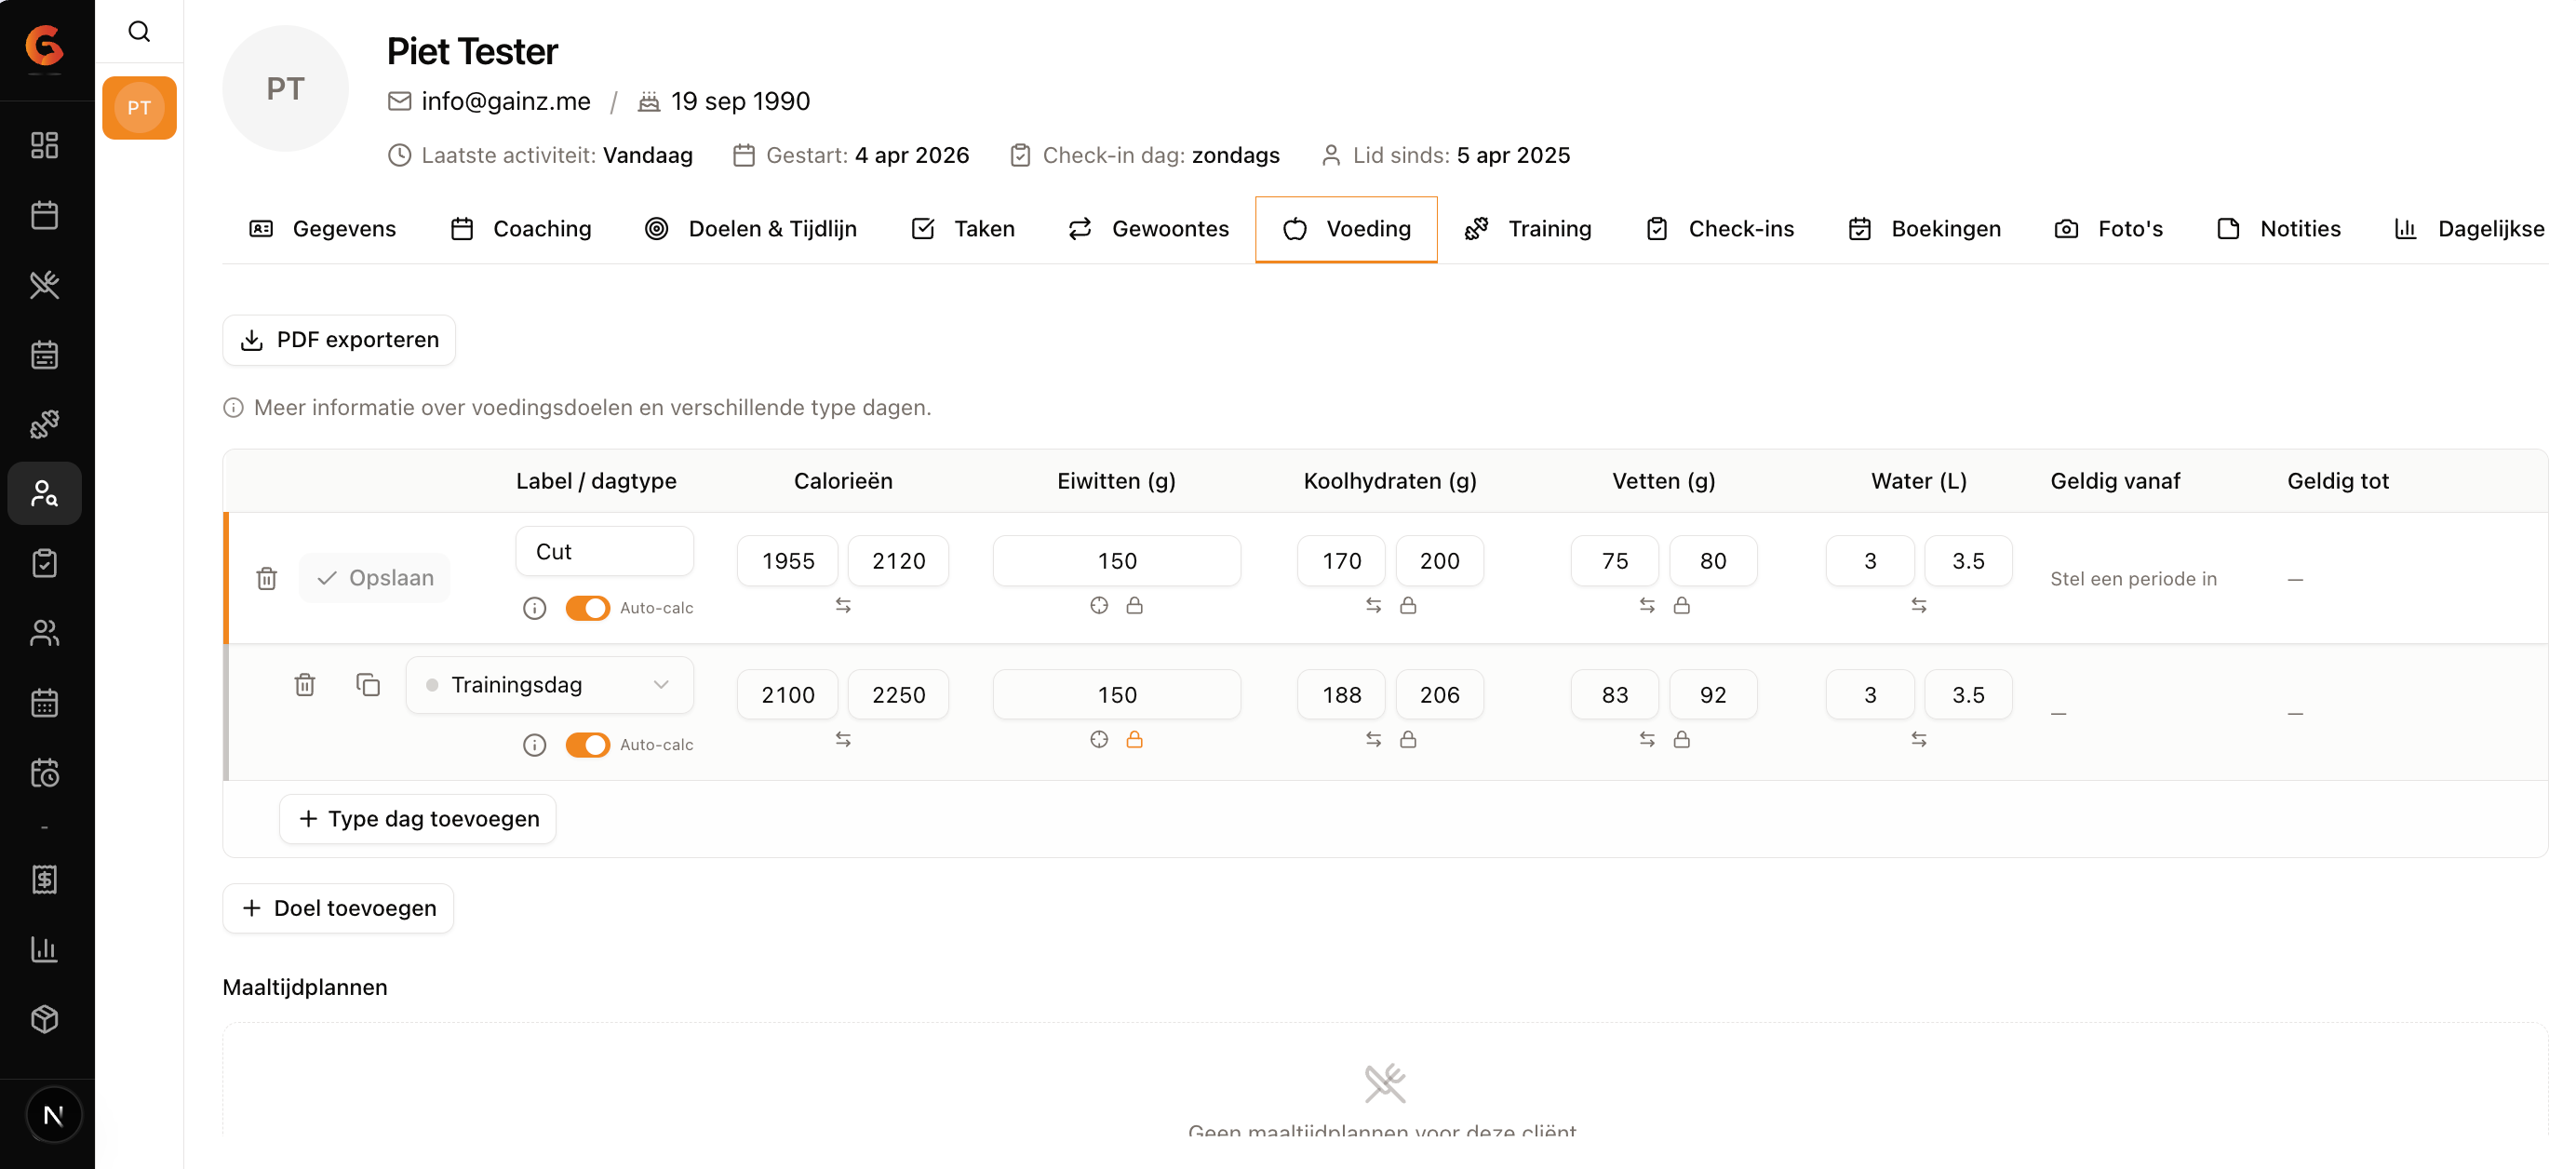
Task: Click the Doel toevoegen button
Action: (338, 908)
